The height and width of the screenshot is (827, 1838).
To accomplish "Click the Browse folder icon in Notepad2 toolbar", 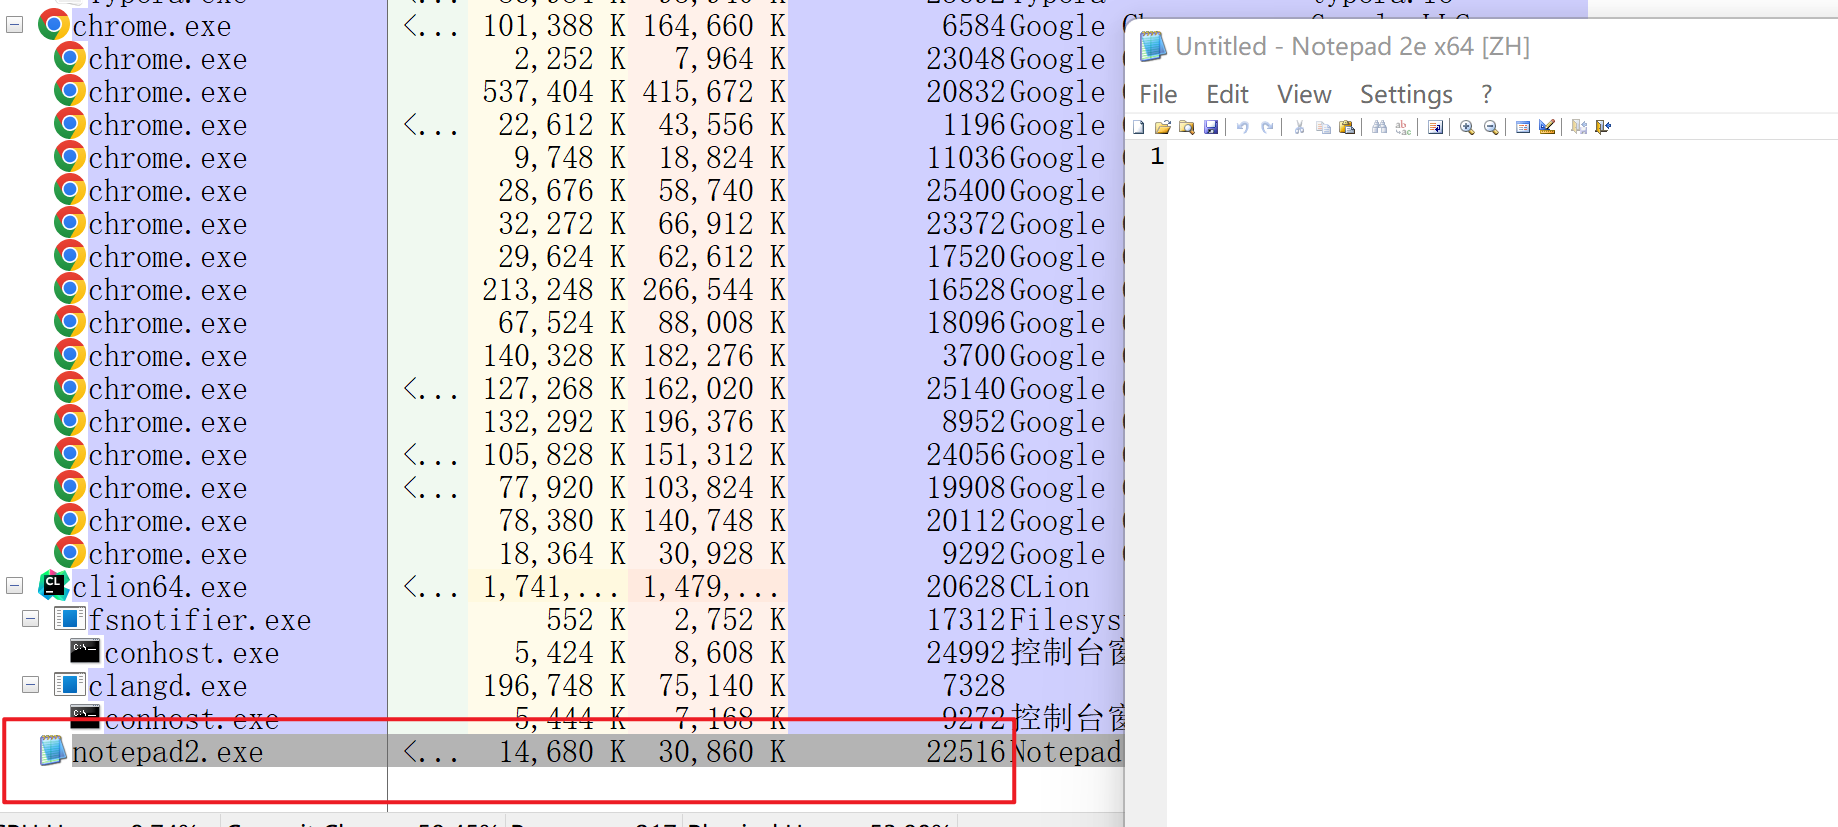I will tap(1187, 127).
